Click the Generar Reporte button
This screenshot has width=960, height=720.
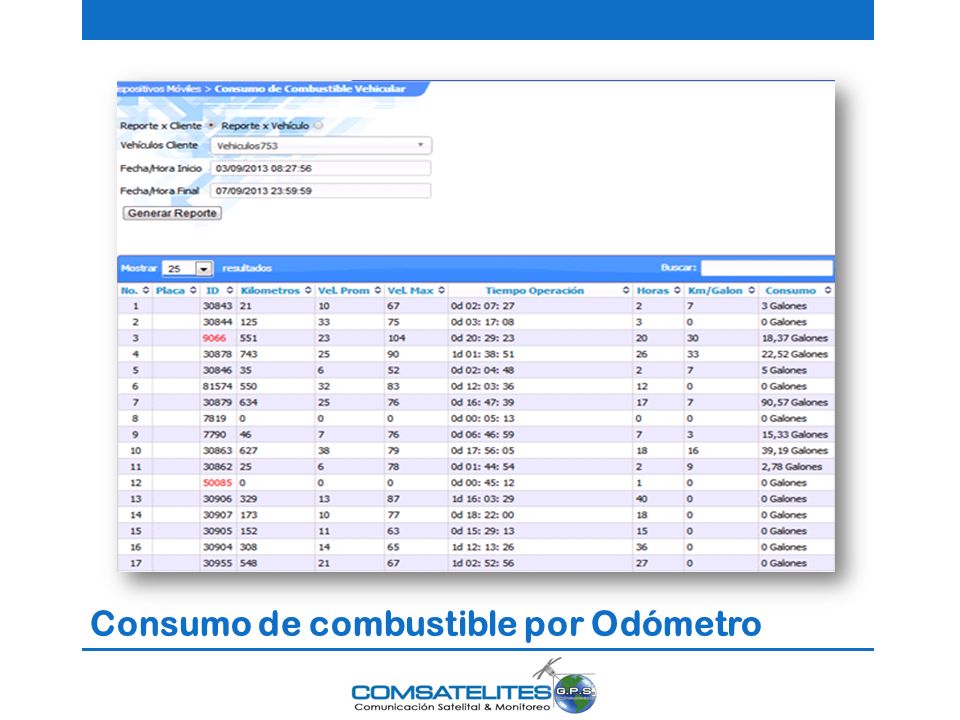click(x=172, y=213)
